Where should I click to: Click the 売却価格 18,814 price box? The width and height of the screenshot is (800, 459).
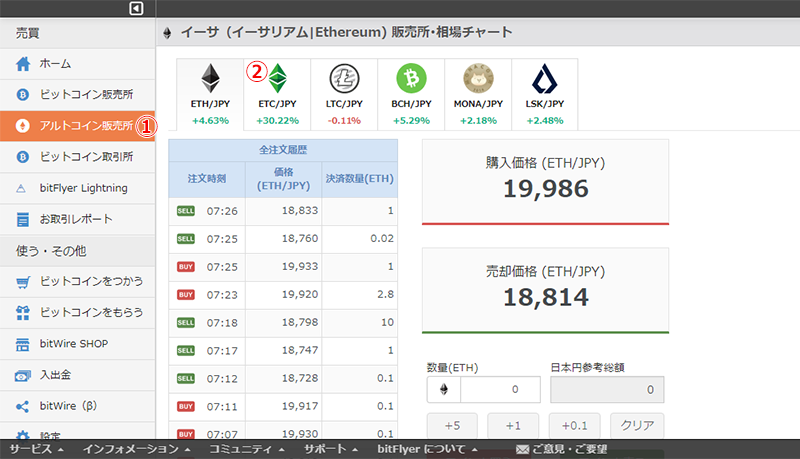coord(545,291)
